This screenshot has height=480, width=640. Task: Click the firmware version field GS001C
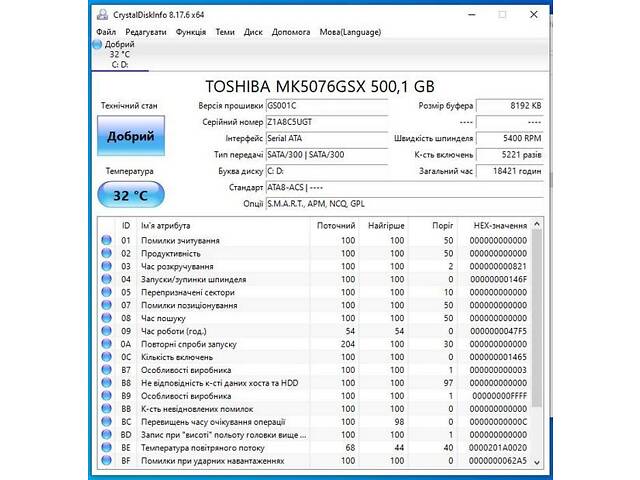327,106
